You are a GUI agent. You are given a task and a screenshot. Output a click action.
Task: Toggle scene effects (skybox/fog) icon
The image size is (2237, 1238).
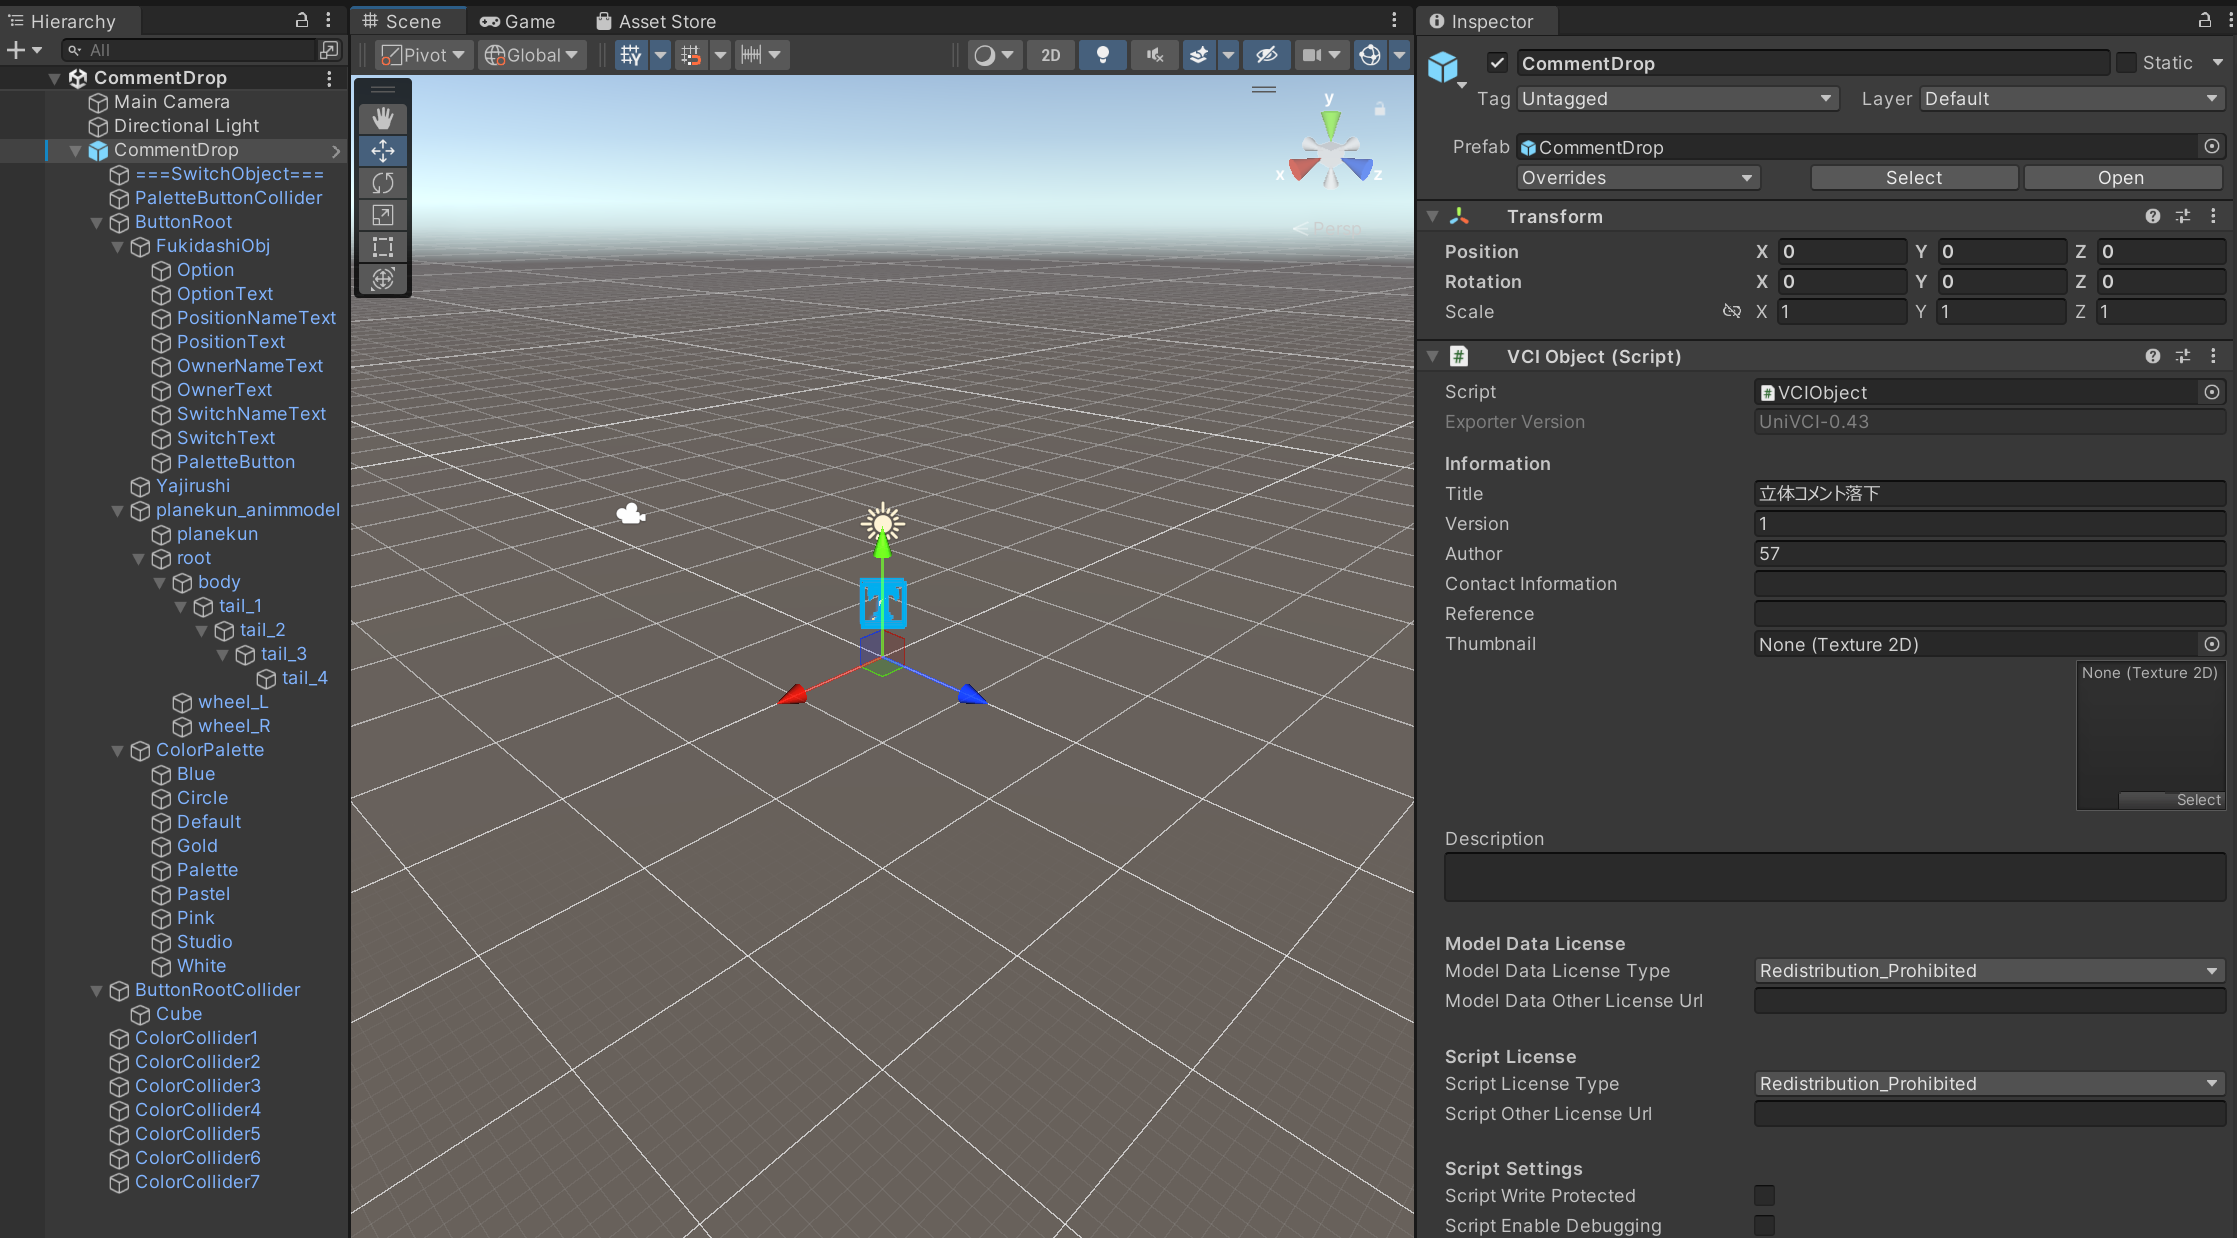[1199, 55]
